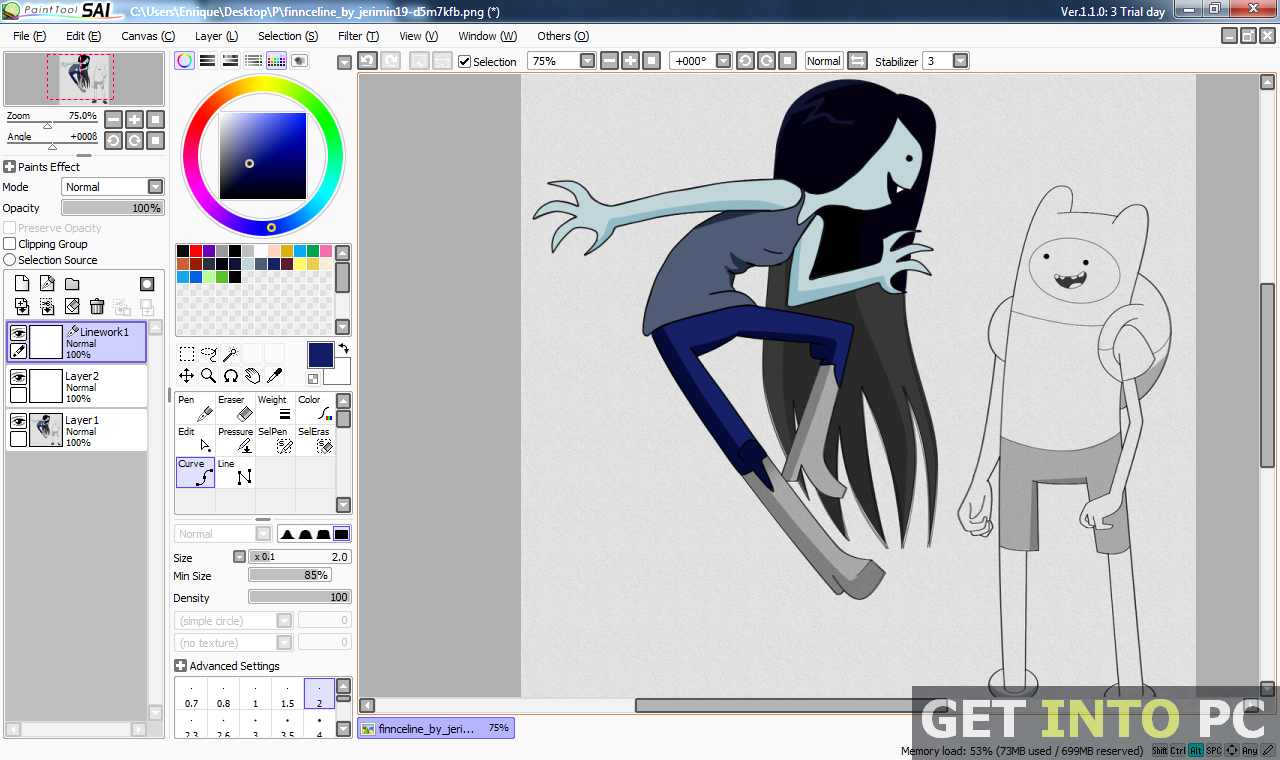Open the Selection menu
The height and width of the screenshot is (760, 1280).
coord(288,36)
